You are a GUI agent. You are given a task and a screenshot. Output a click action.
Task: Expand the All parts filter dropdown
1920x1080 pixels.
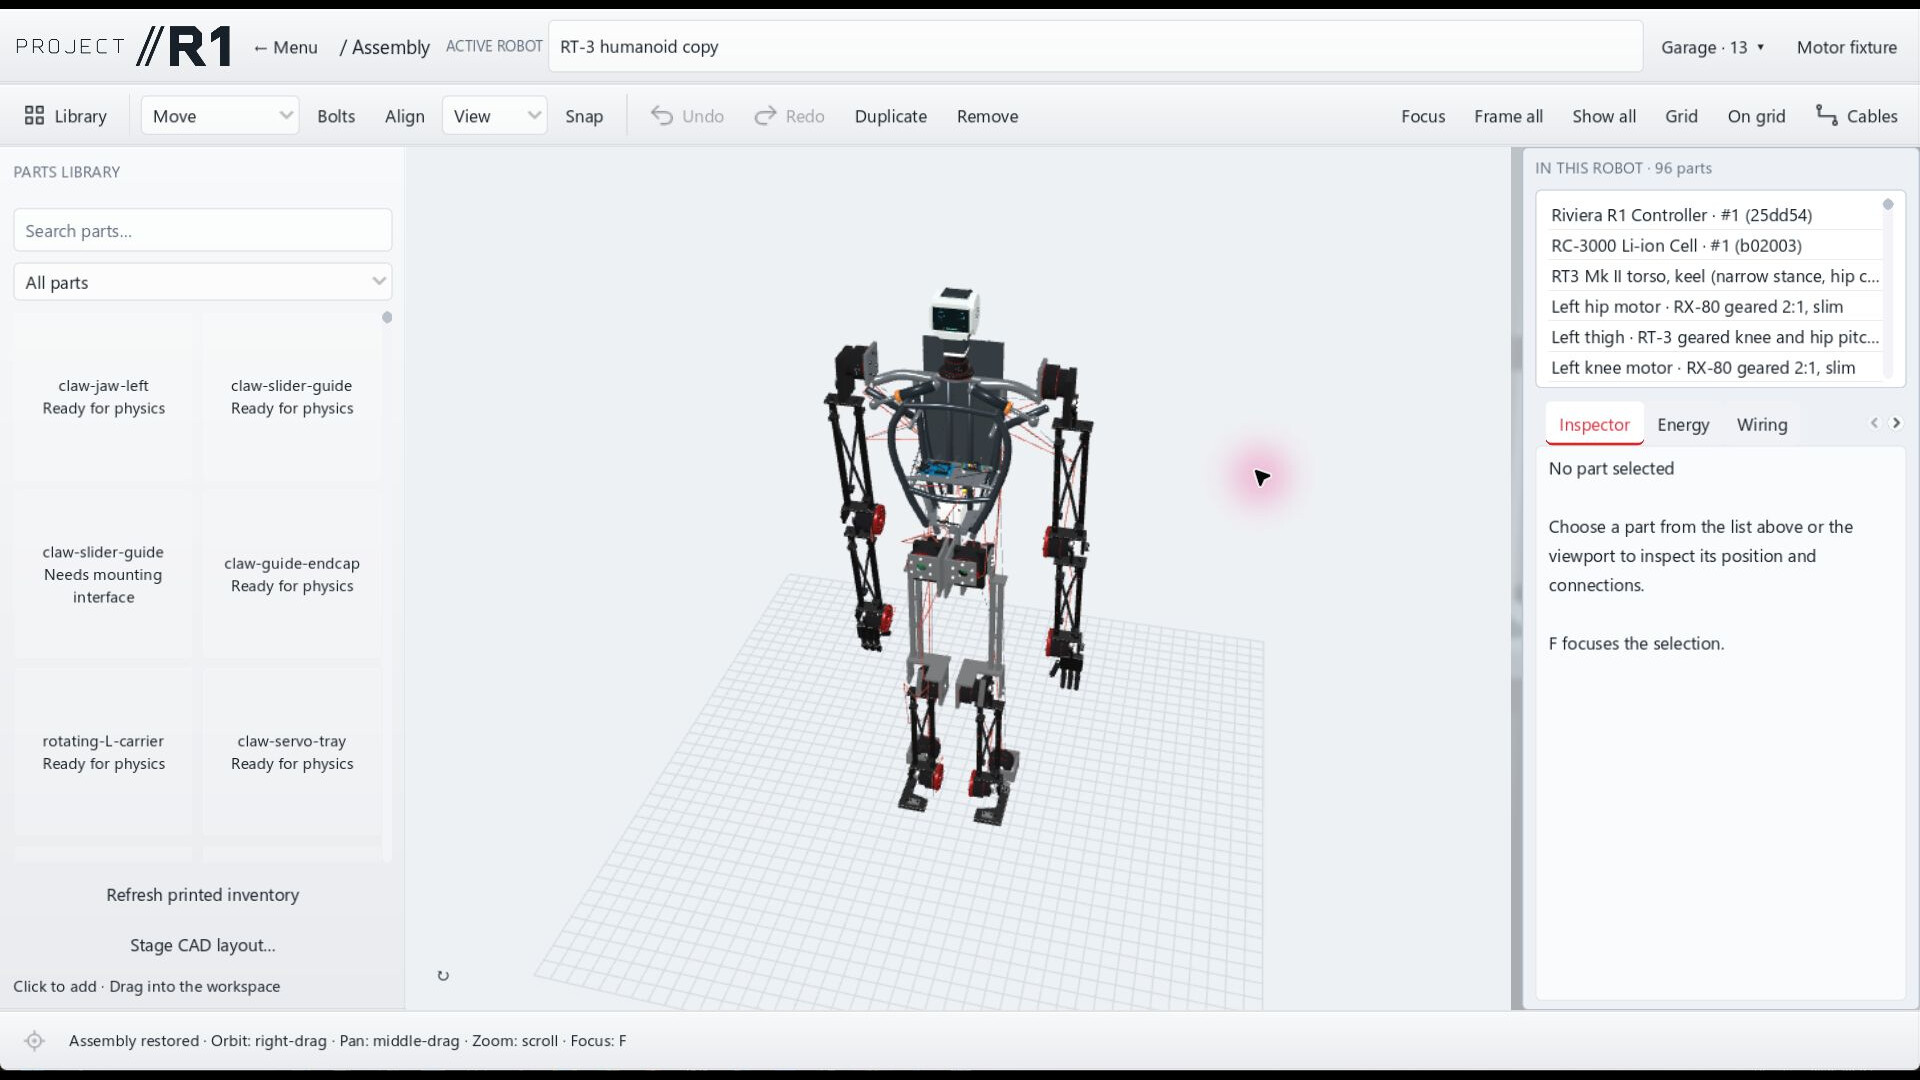tap(203, 282)
